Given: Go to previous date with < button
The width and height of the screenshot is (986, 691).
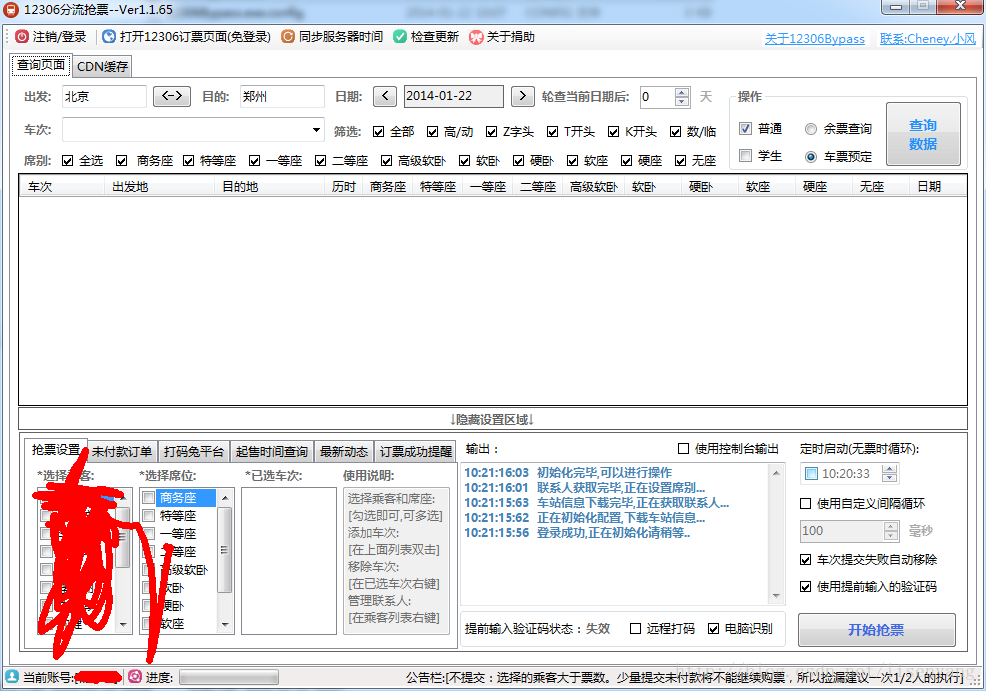Looking at the screenshot, I should [x=385, y=96].
